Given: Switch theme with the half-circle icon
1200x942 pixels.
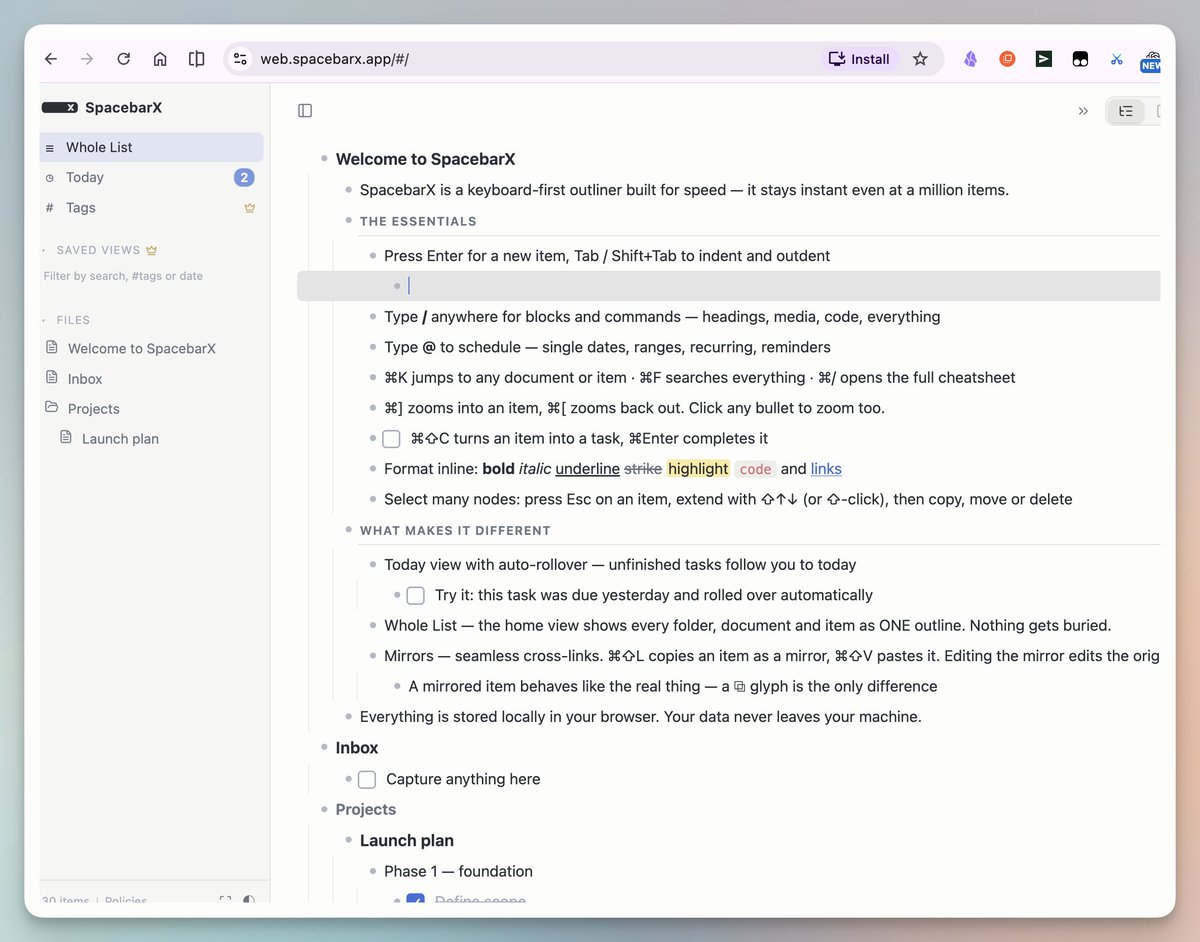Looking at the screenshot, I should (249, 901).
